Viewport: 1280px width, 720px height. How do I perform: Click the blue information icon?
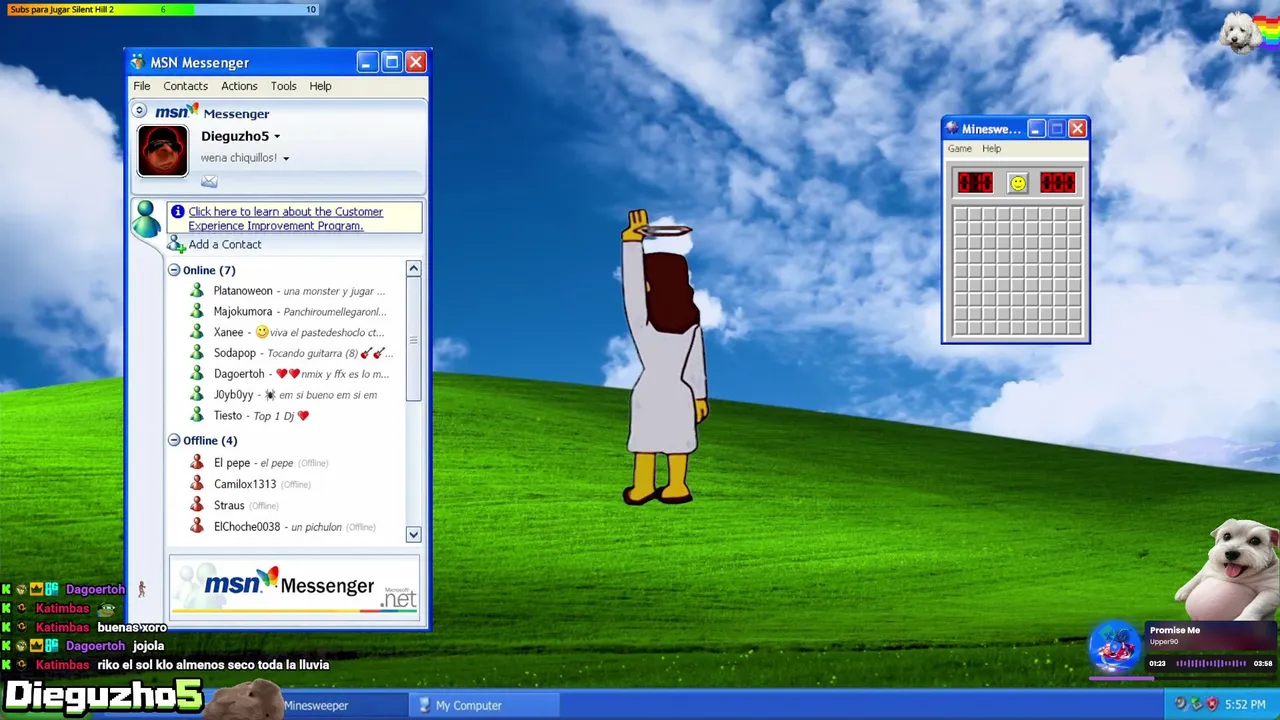pos(177,212)
